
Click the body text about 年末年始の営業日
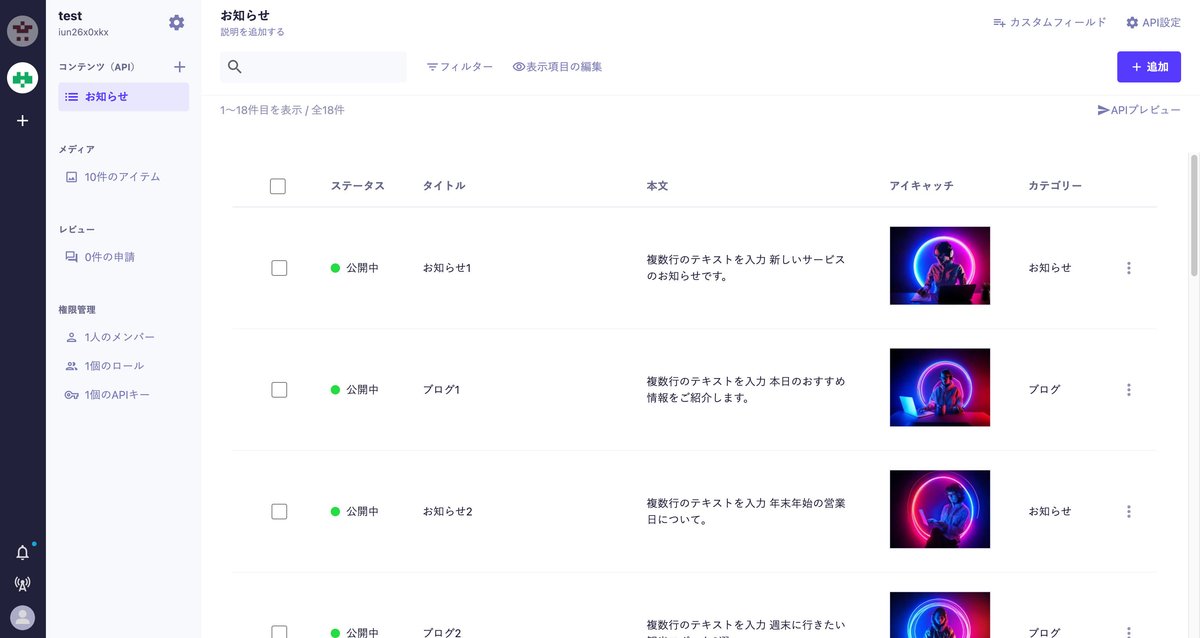pyautogui.click(x=746, y=511)
